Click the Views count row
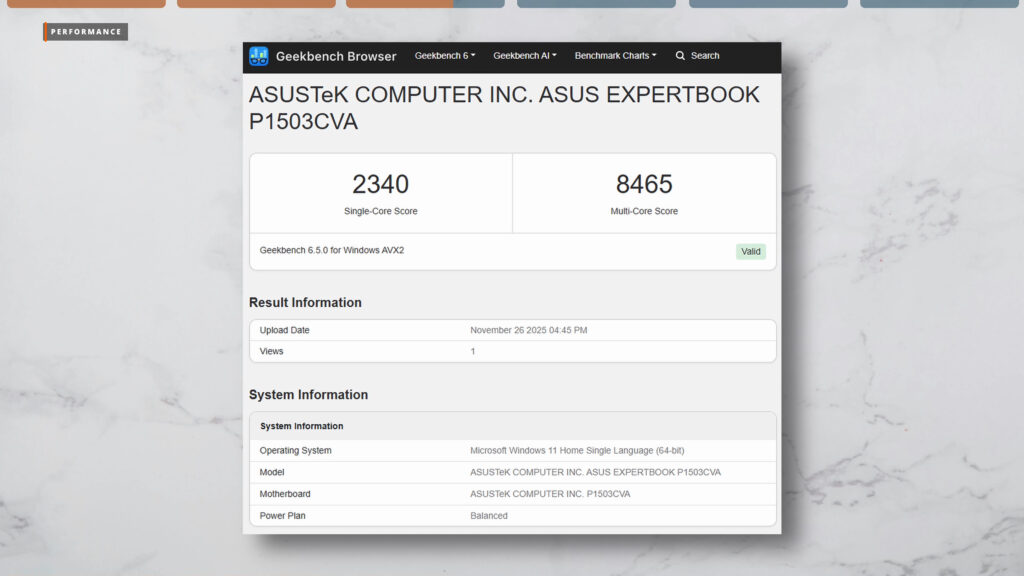1024x576 pixels. tap(512, 351)
